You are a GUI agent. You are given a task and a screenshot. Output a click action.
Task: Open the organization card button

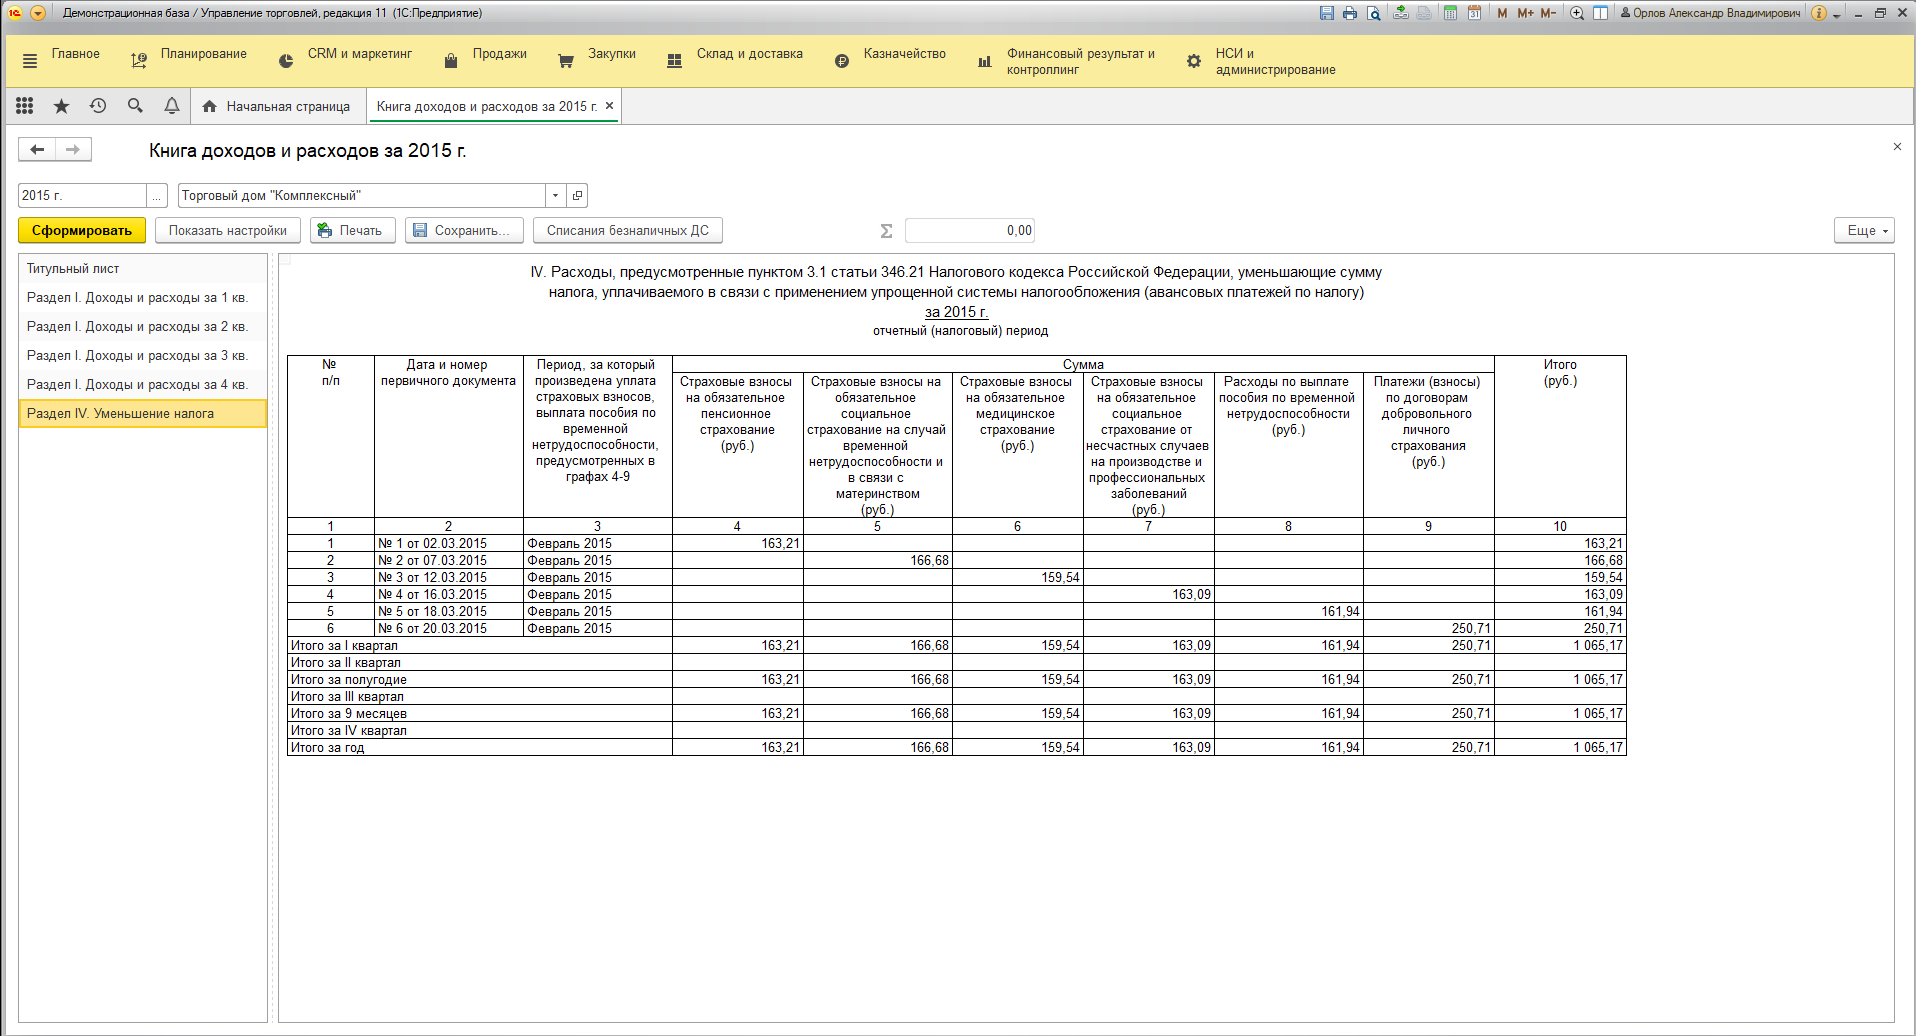[577, 196]
